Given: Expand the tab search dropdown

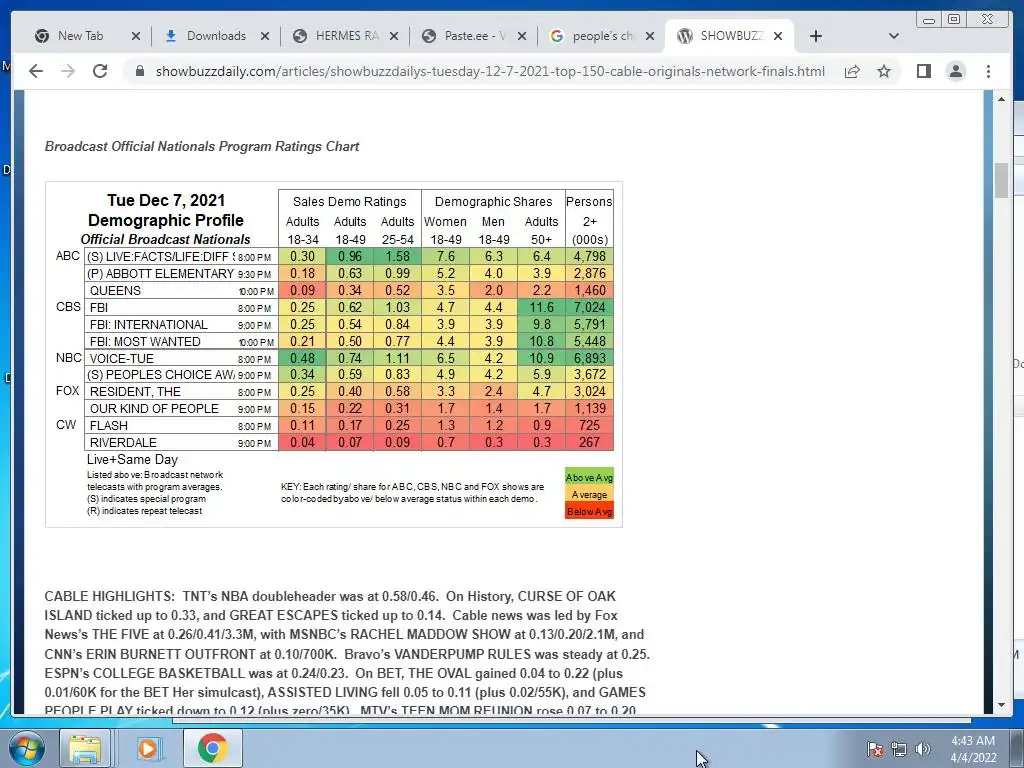Looking at the screenshot, I should click(x=893, y=37).
